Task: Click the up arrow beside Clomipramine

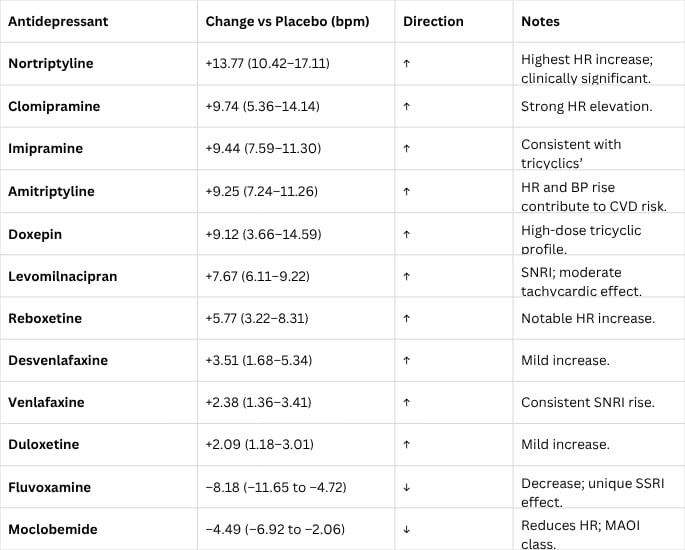Action: click(x=407, y=106)
